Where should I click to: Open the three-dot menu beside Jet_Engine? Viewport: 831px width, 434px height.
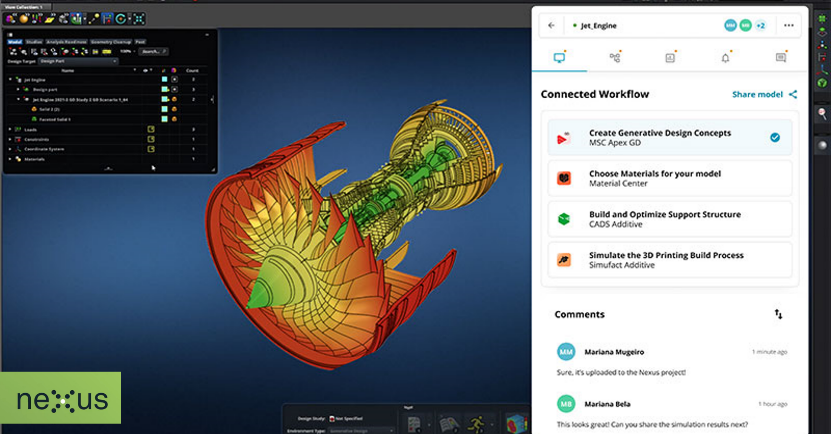[789, 25]
